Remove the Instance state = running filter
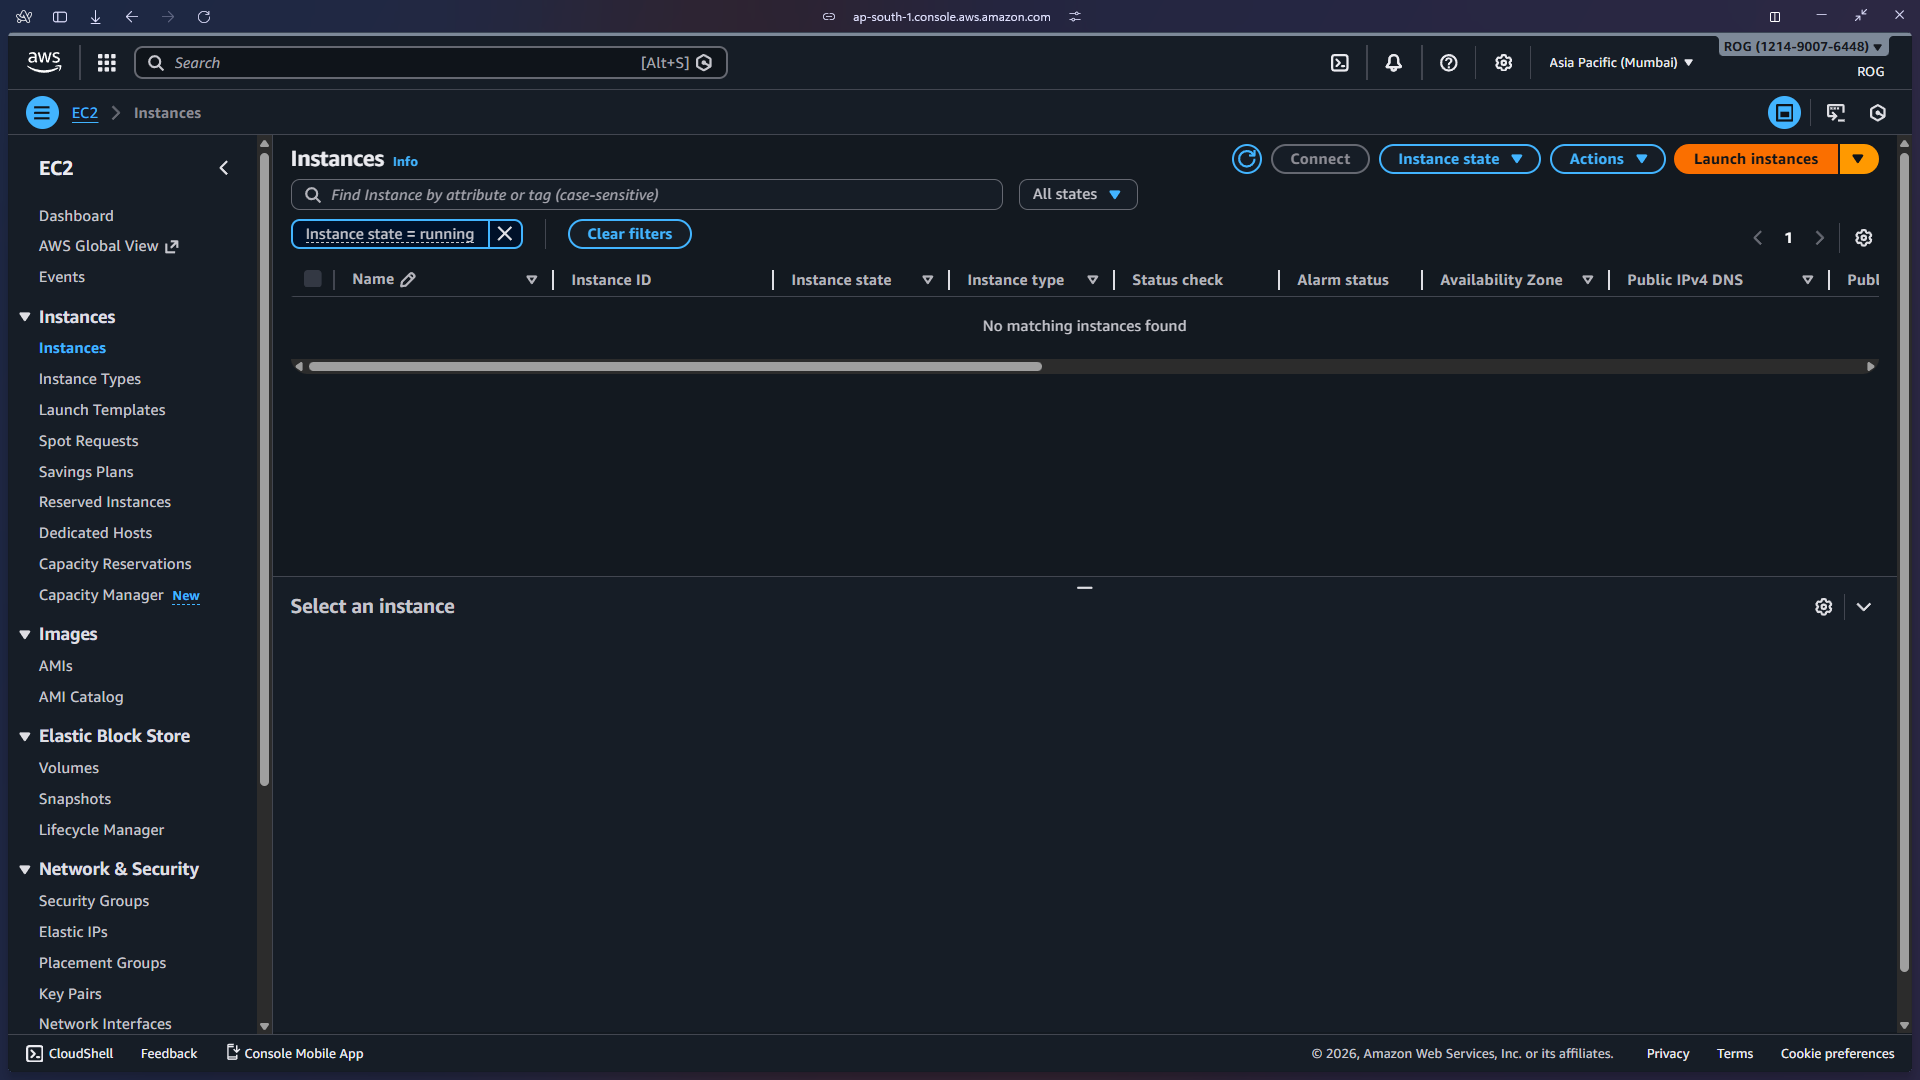1920x1080 pixels. [505, 233]
